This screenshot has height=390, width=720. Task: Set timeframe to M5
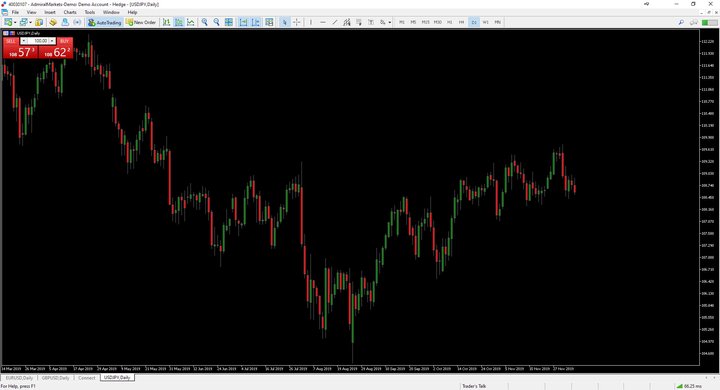click(x=413, y=22)
